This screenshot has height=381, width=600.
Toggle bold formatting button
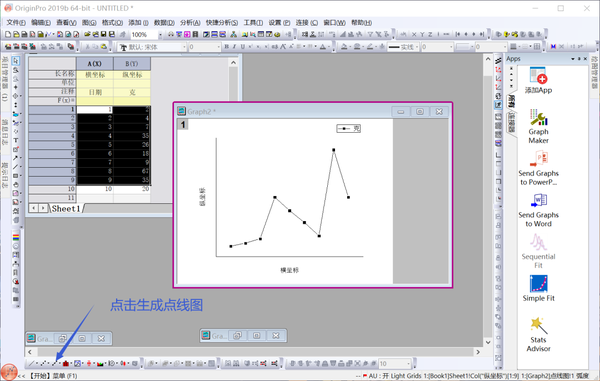(226, 47)
